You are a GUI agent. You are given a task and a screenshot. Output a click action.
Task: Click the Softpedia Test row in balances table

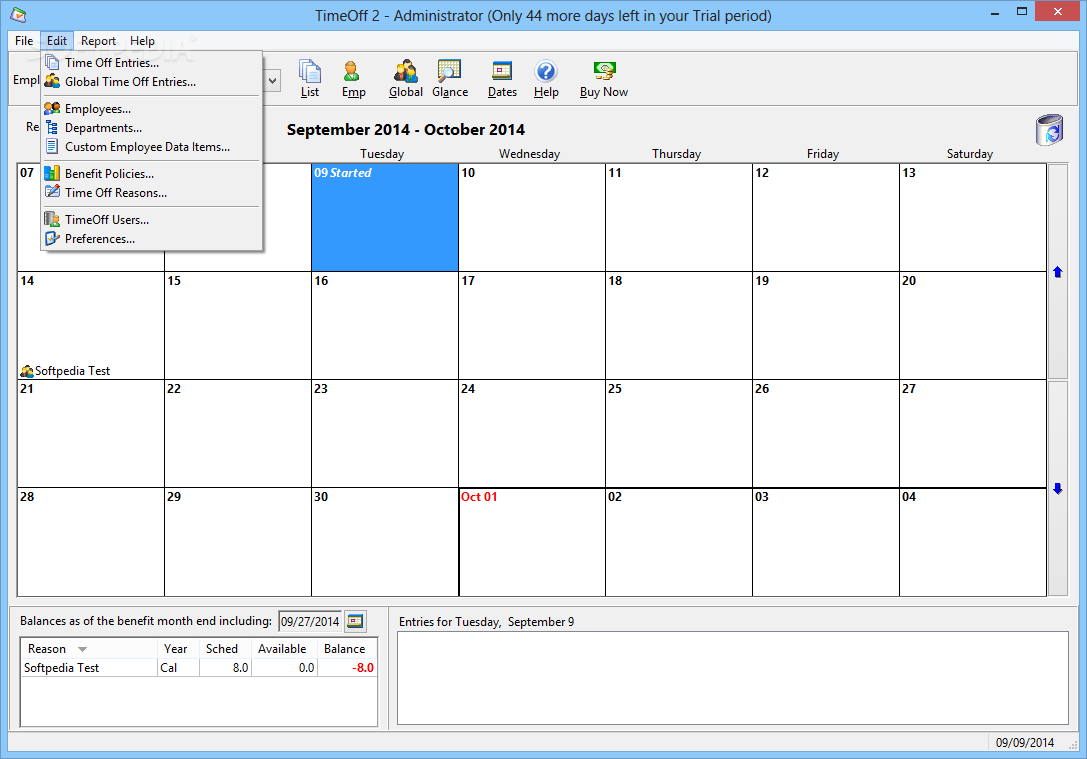(x=199, y=668)
